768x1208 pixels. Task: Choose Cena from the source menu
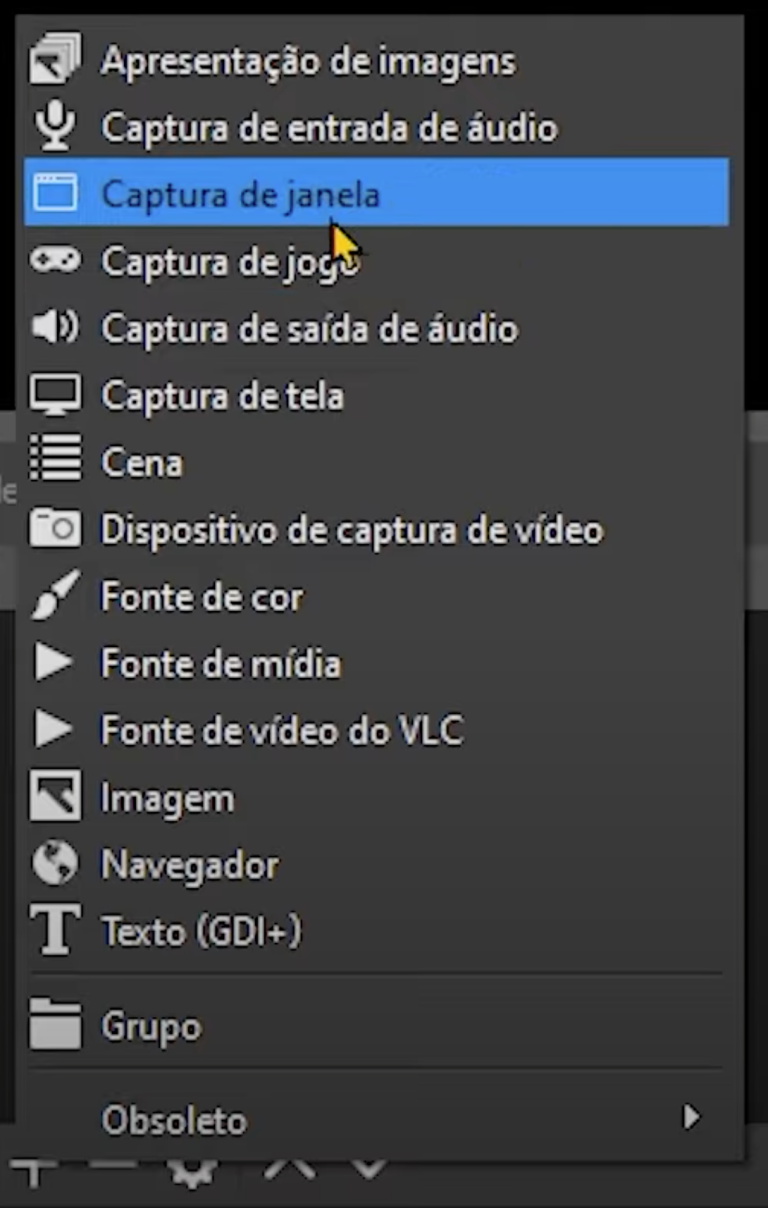(x=141, y=462)
